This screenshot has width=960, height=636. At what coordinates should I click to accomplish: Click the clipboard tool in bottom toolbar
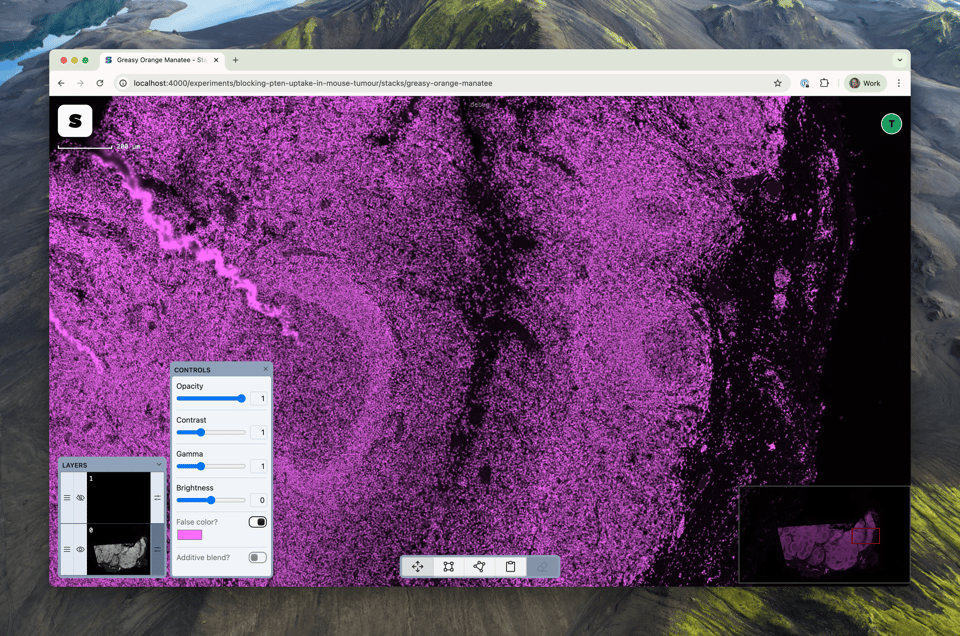[x=511, y=567]
